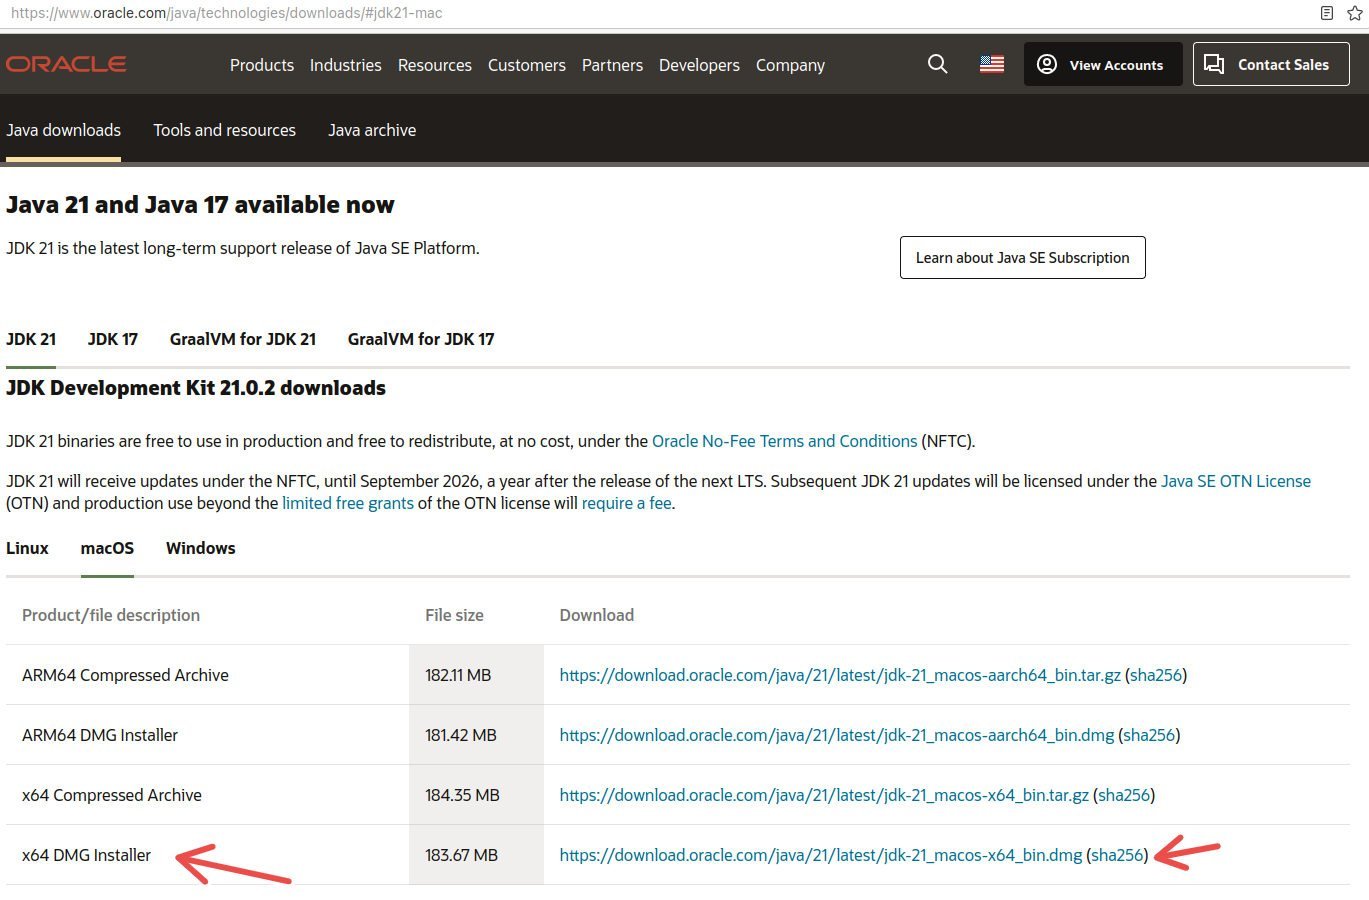Download macos-x64 tar.gz archive link
Screen dimensions: 1369x900
pos(824,795)
